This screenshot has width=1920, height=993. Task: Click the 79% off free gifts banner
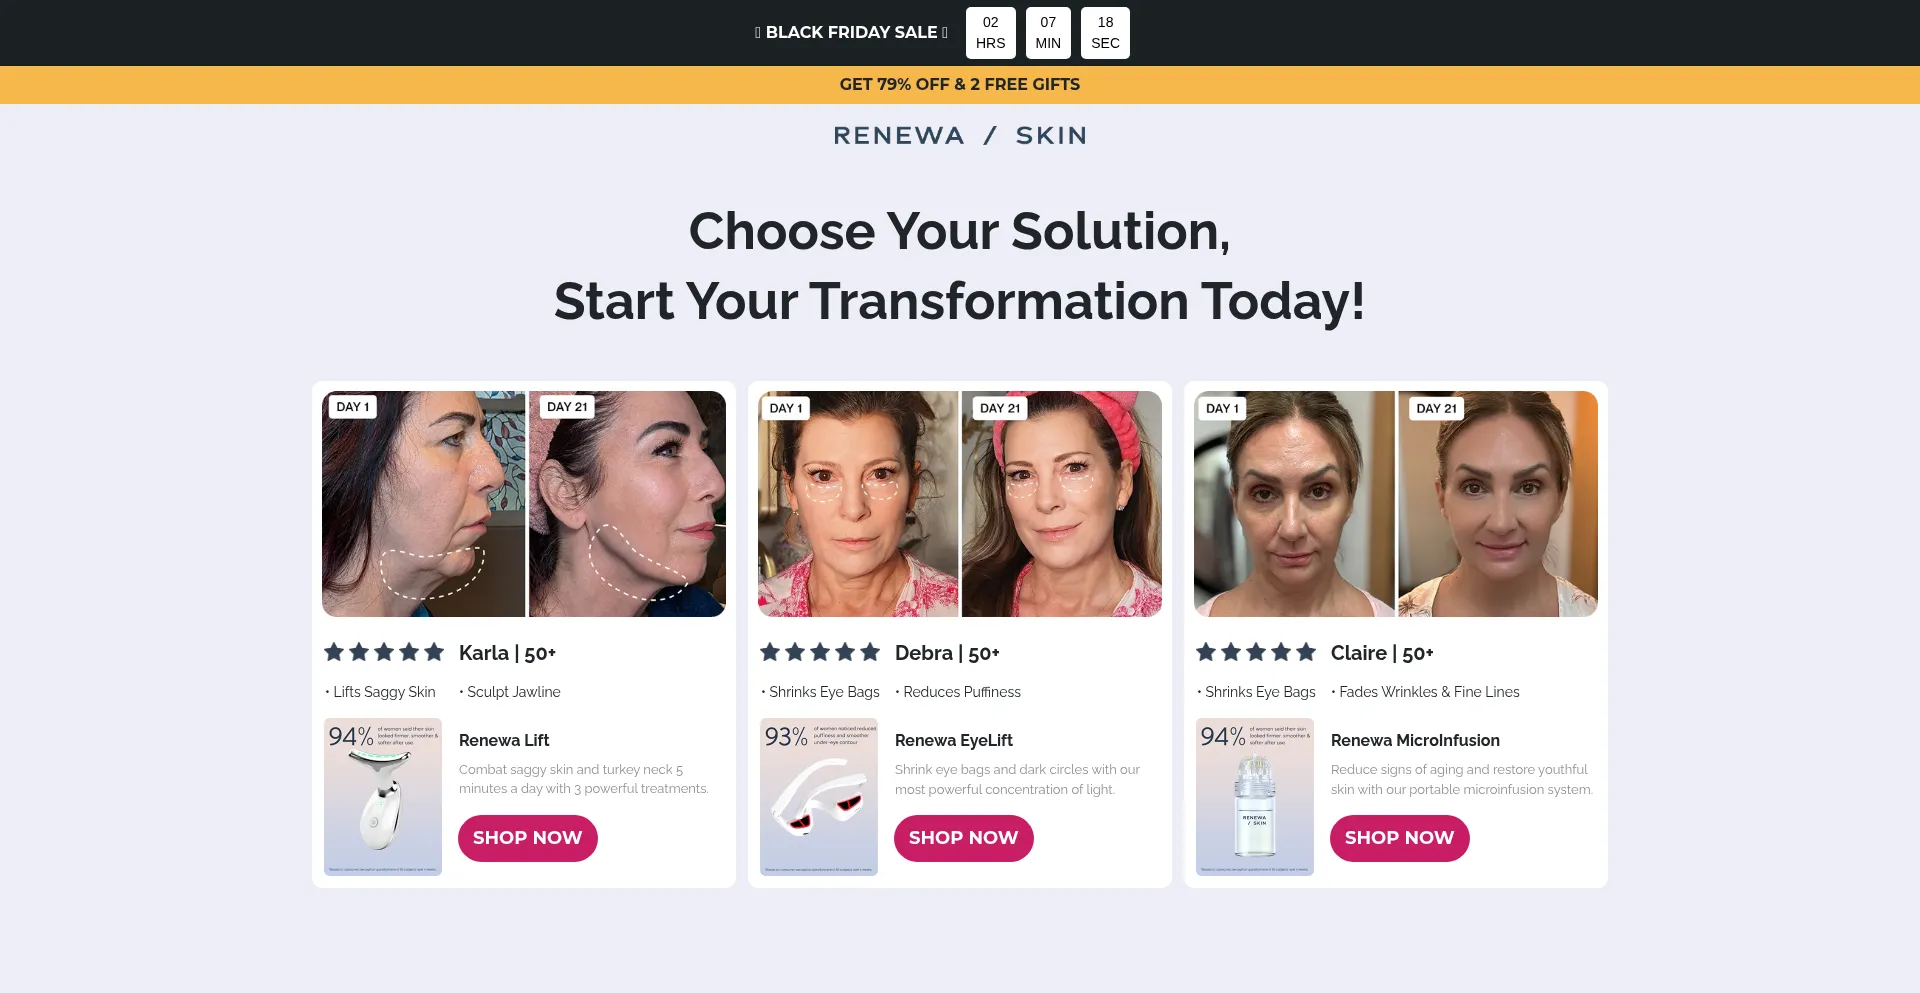tap(960, 85)
